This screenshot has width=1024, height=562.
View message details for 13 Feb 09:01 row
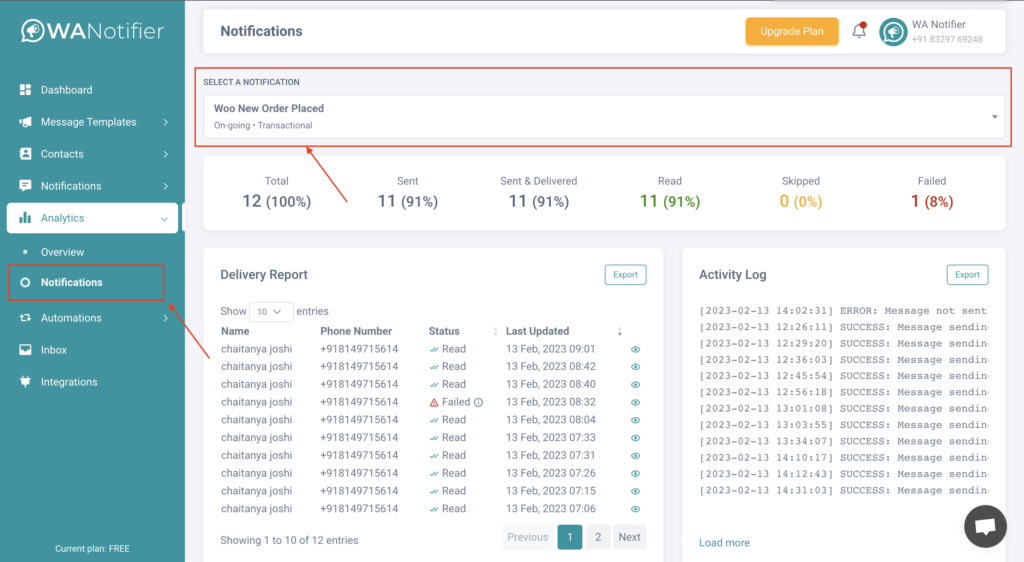(635, 349)
